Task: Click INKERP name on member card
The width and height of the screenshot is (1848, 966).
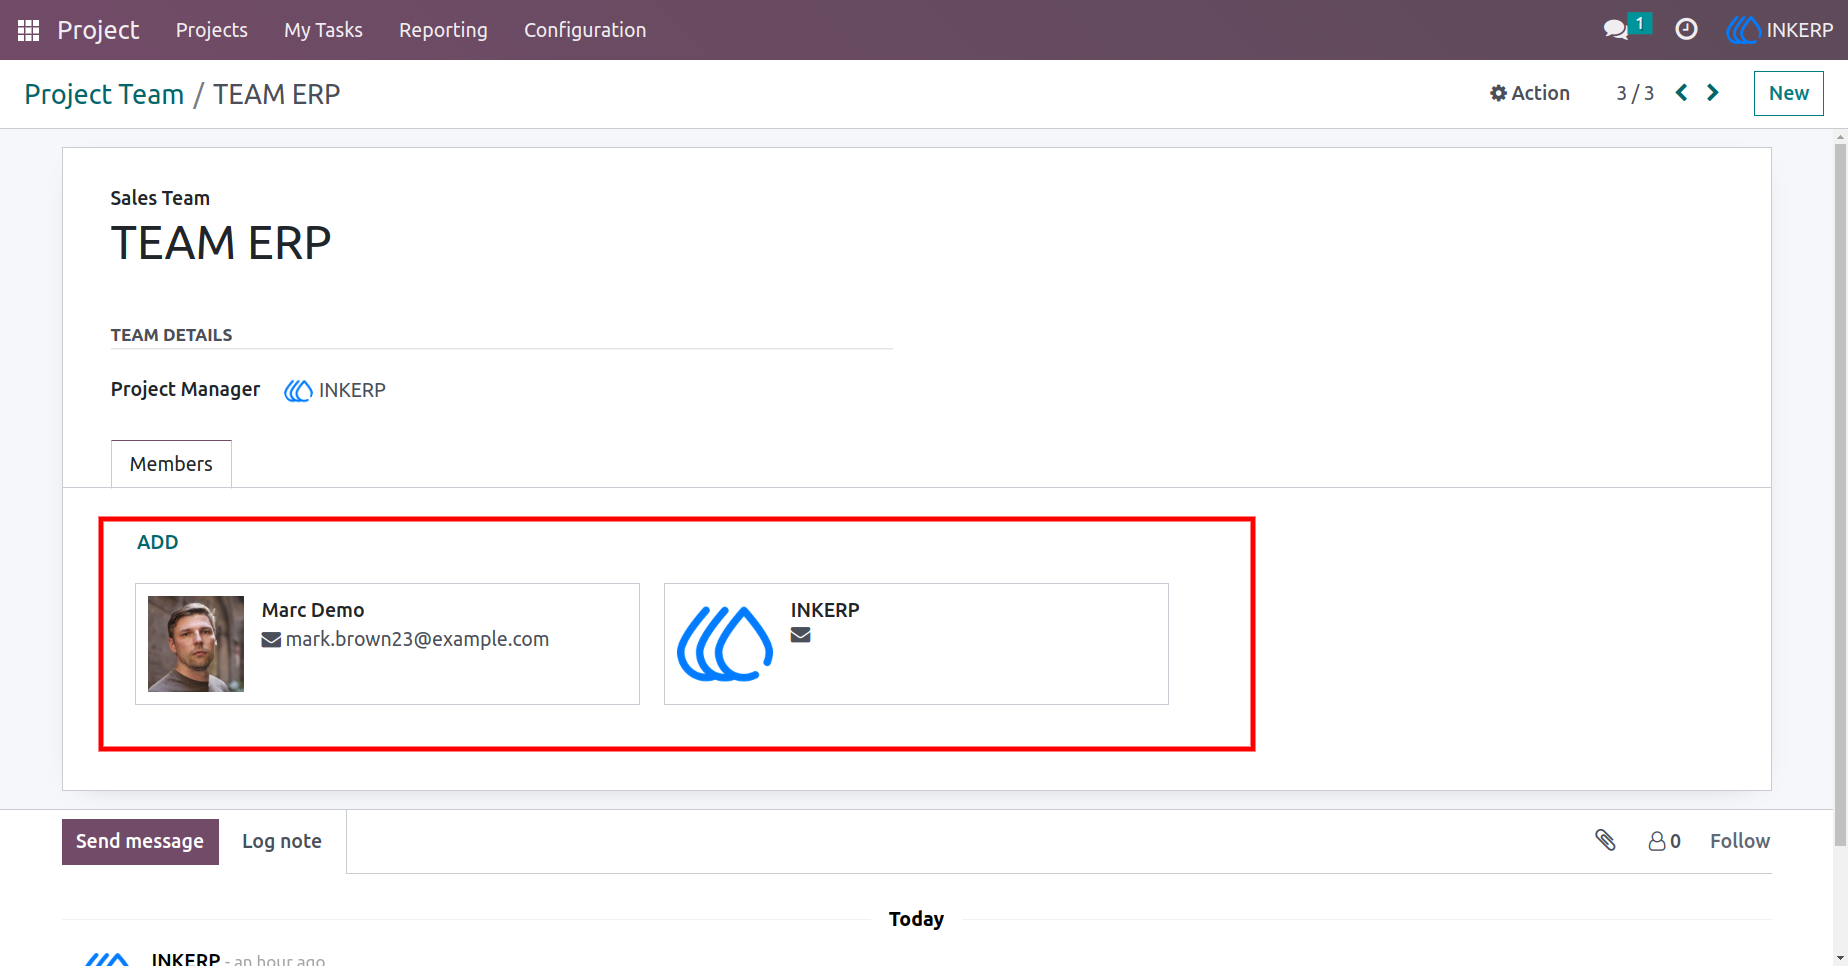Action: click(x=825, y=610)
